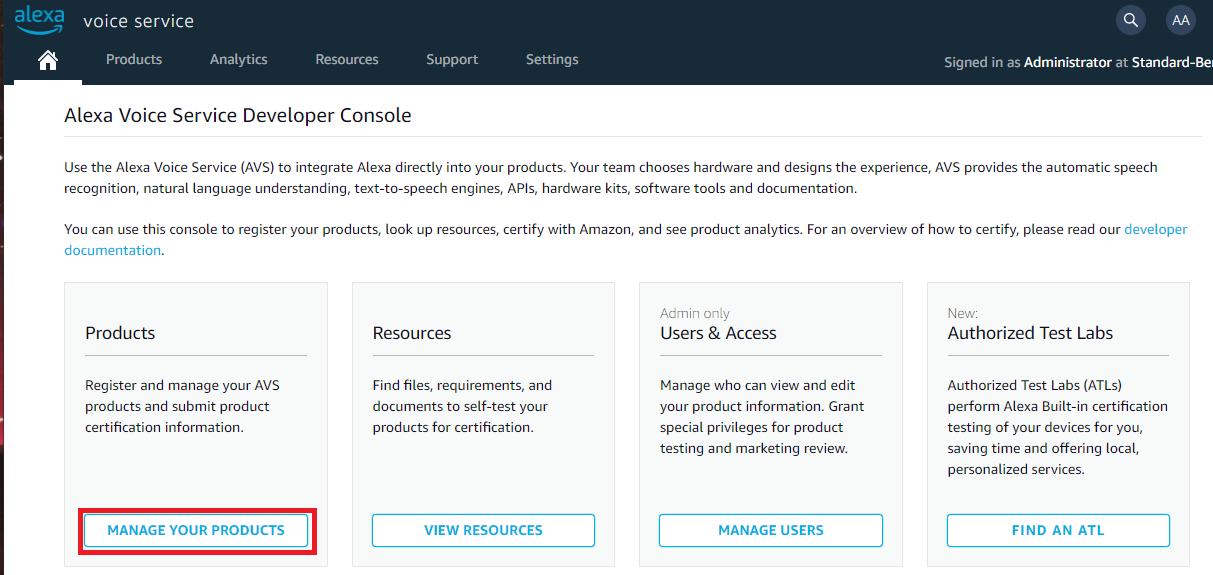1213x575 pixels.
Task: Open the Resources menu
Action: pyautogui.click(x=347, y=59)
